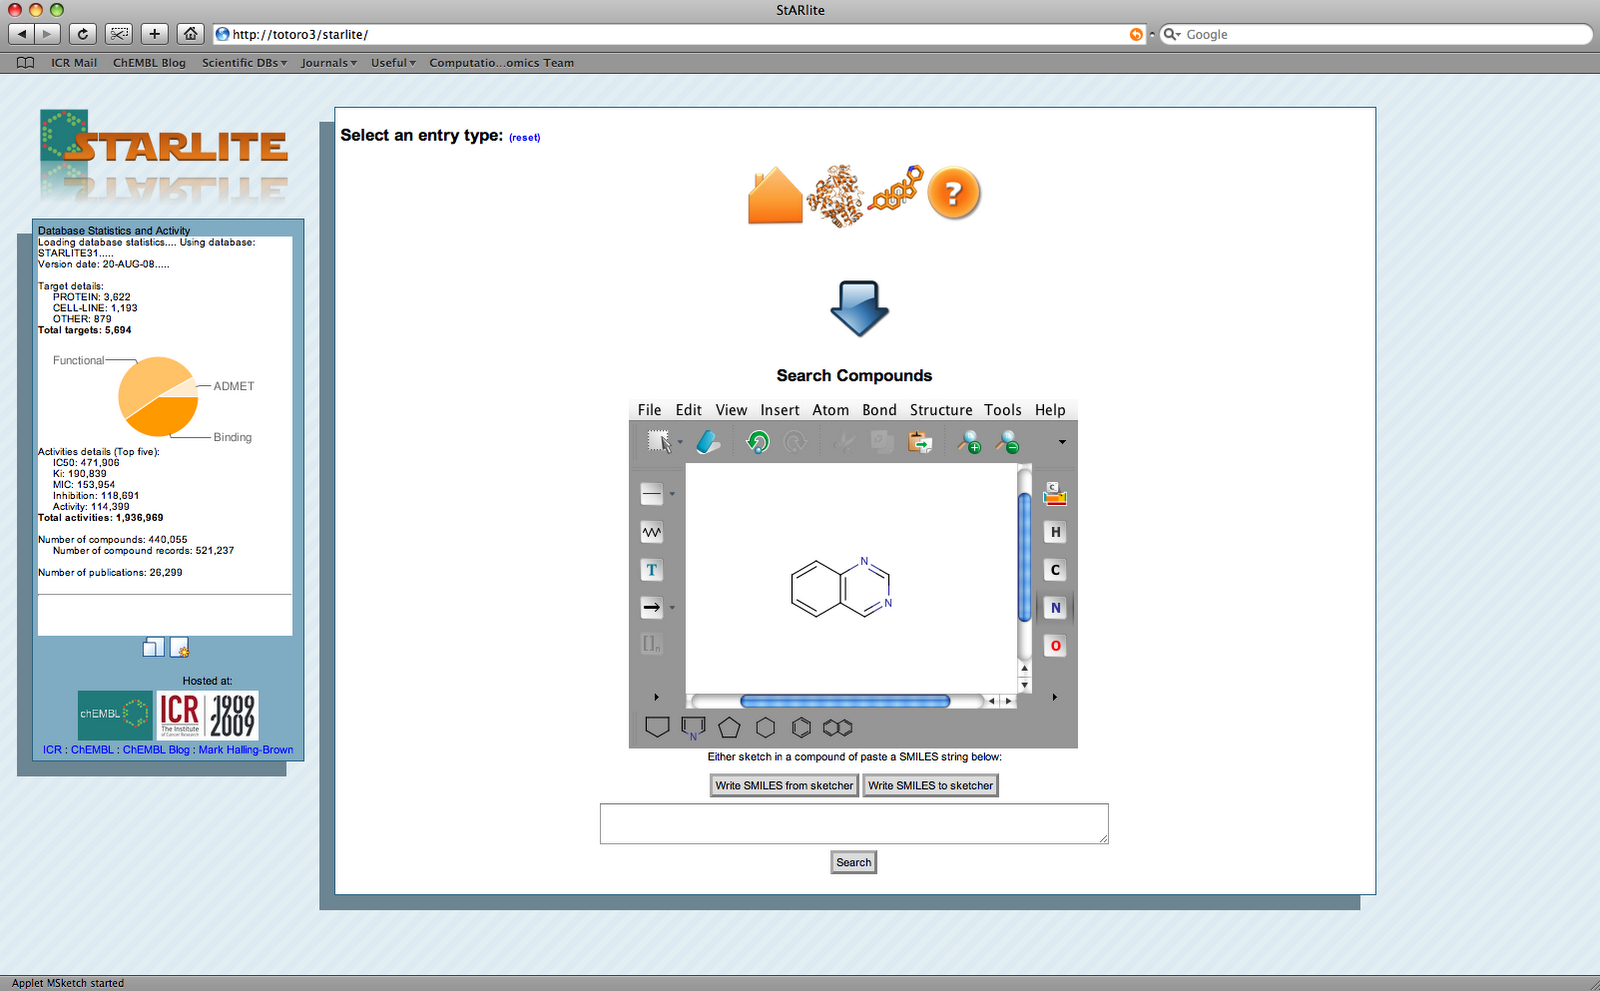Click the grayed redo arrow icon
The width and height of the screenshot is (1600, 991).
pyautogui.click(x=795, y=441)
